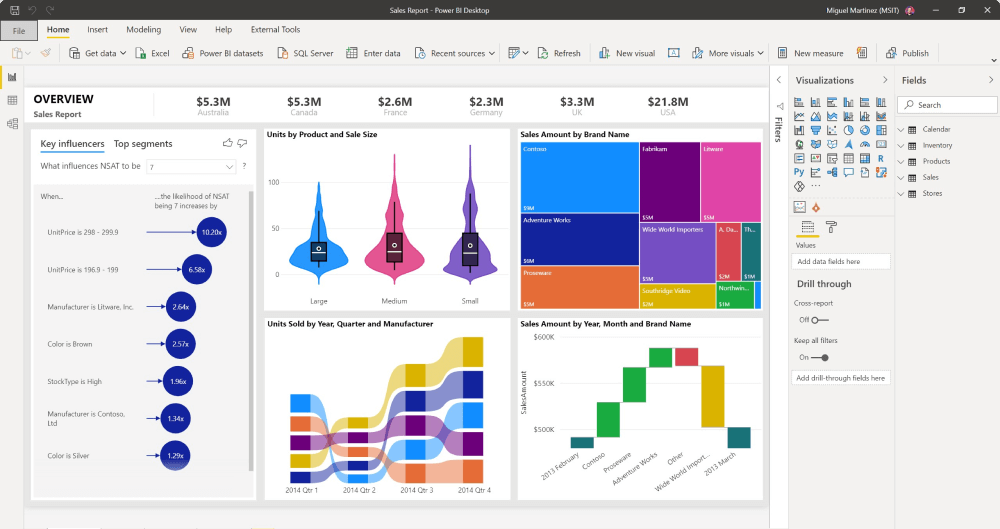Click the SQL Server button
1000x529 pixels.
(x=305, y=54)
